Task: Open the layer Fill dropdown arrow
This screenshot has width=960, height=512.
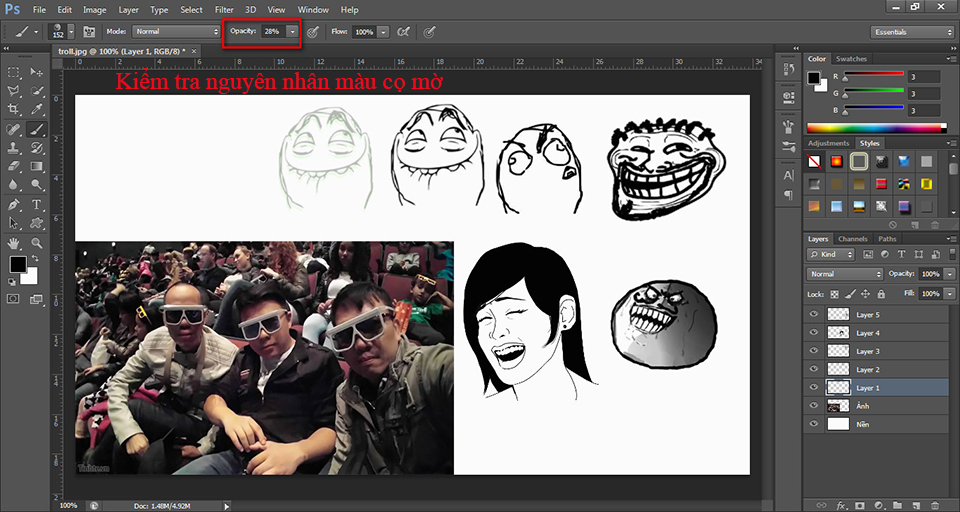Action: click(950, 293)
